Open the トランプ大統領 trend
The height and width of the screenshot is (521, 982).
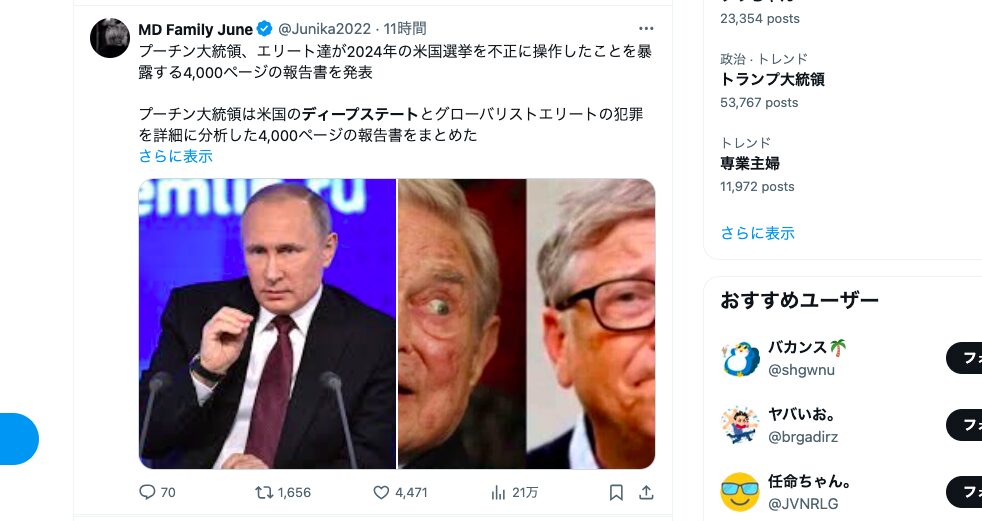(772, 80)
